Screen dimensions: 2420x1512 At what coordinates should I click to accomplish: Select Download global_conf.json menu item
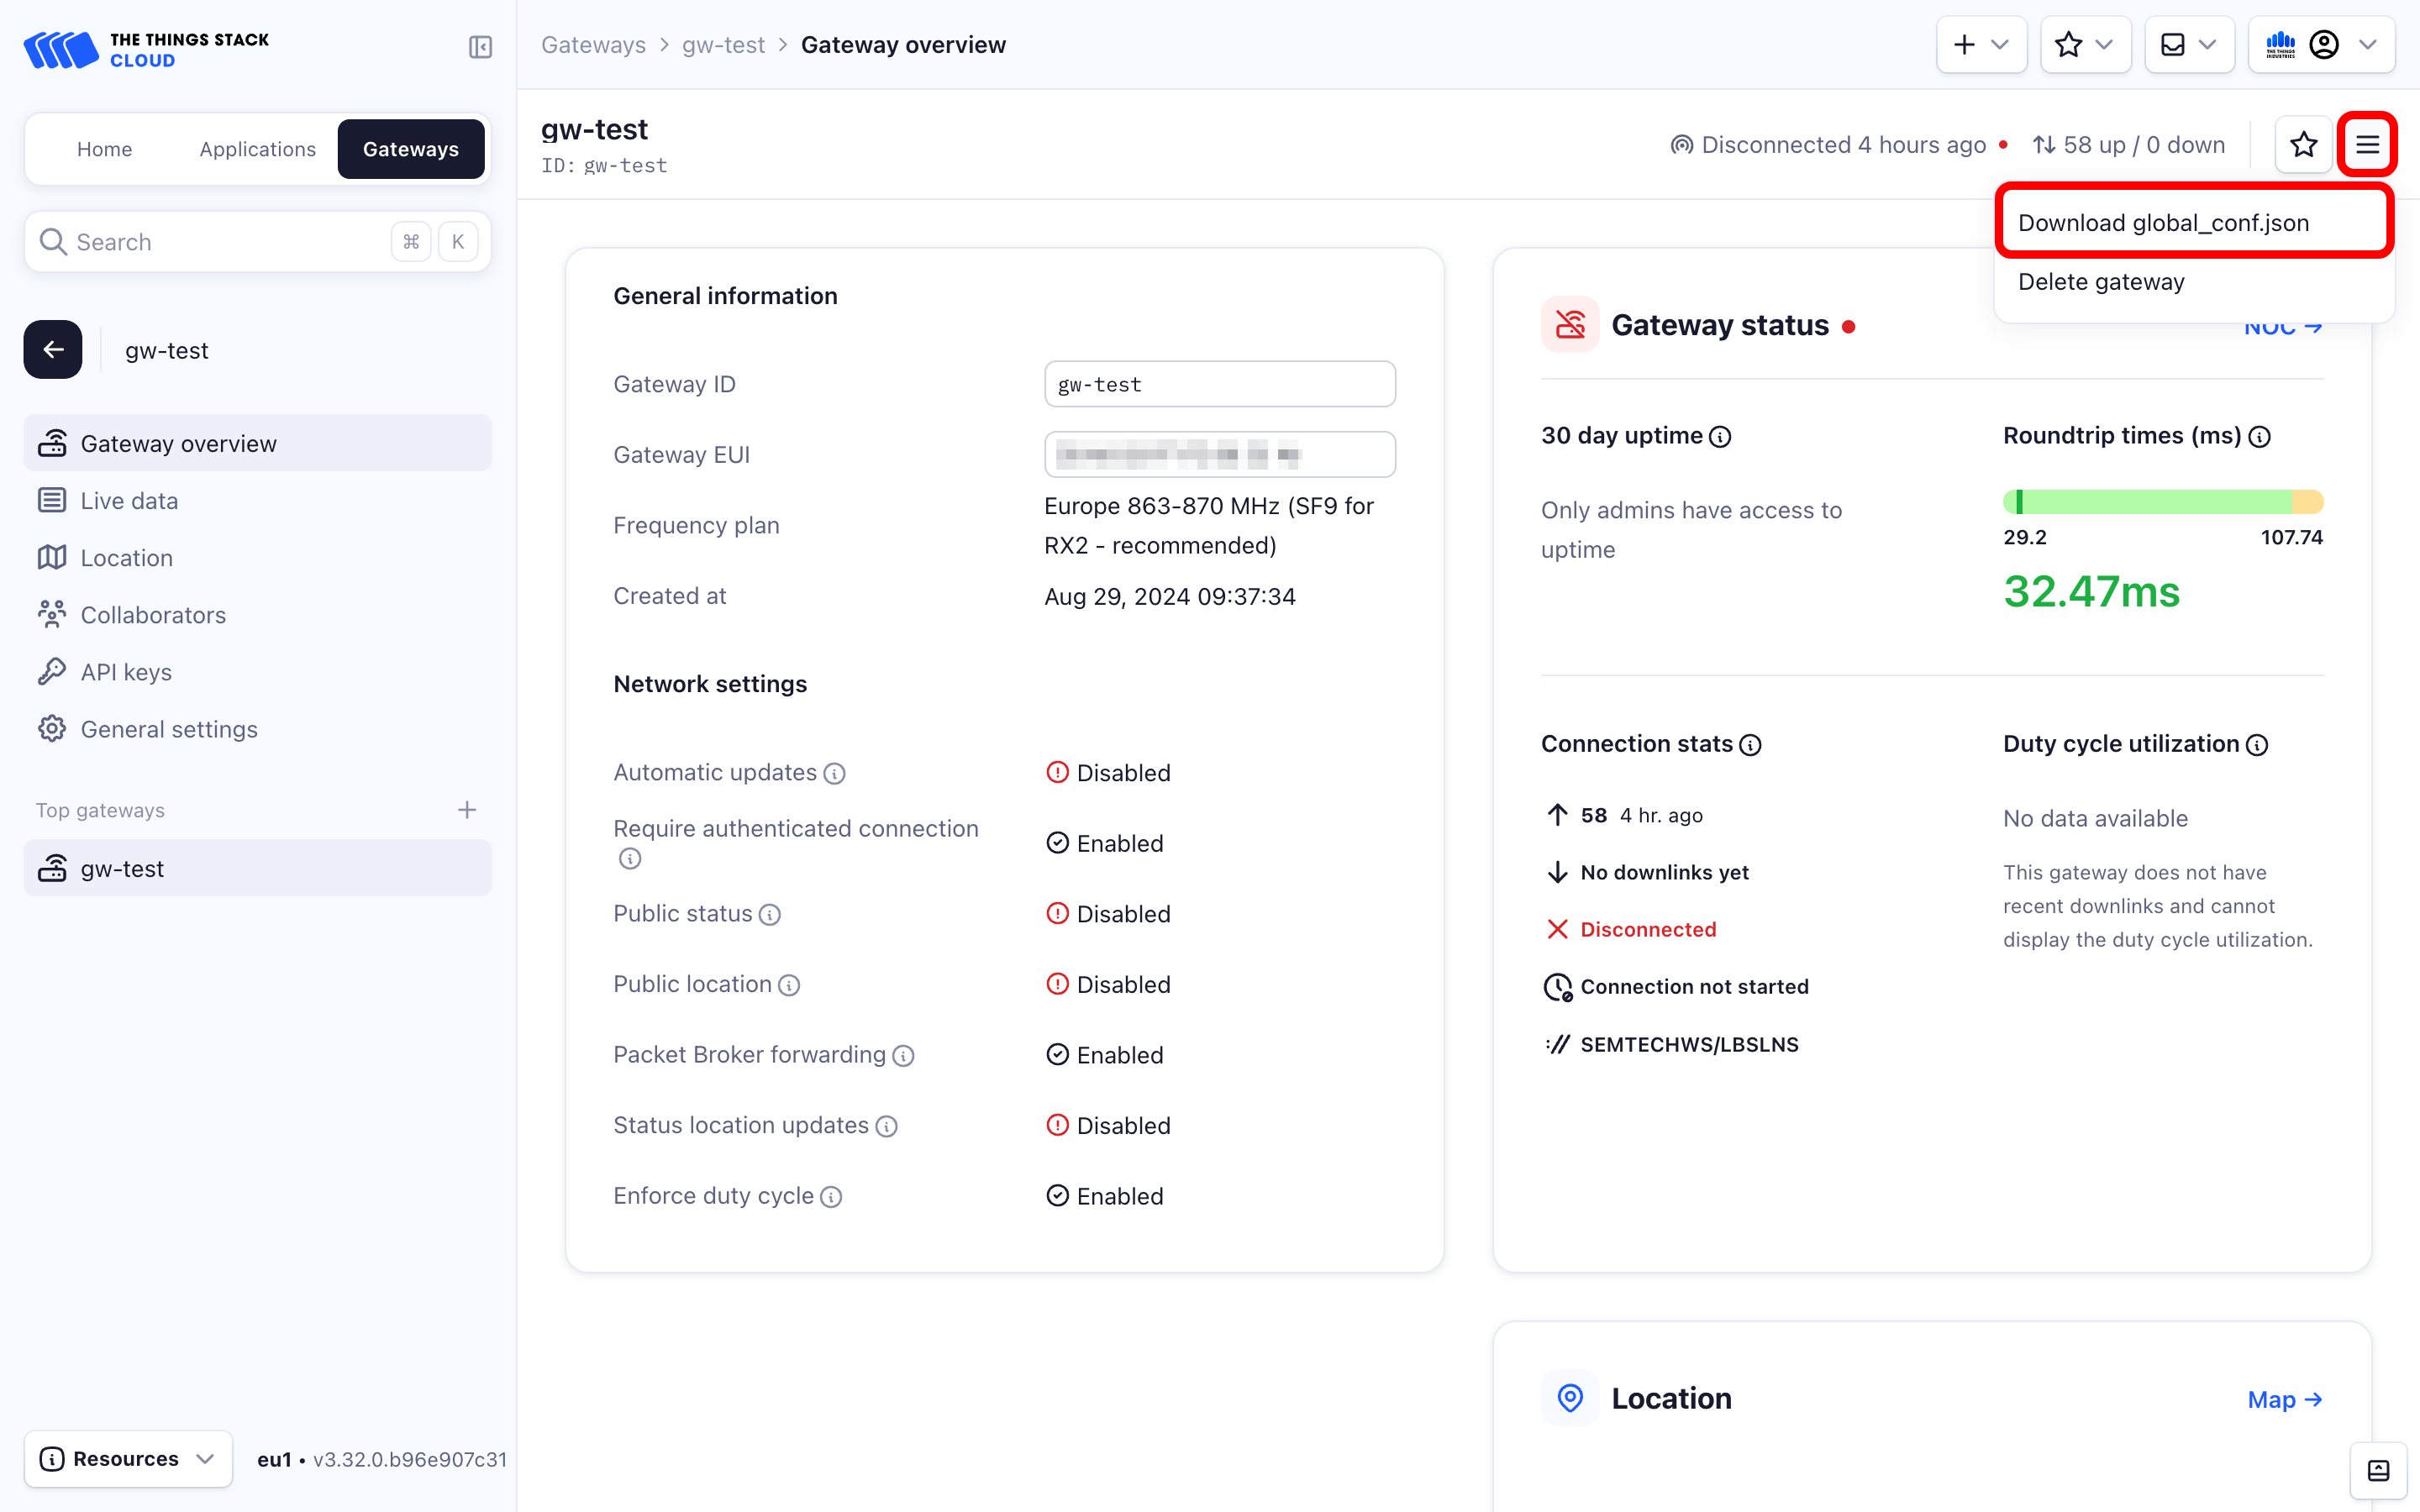[x=2163, y=223]
